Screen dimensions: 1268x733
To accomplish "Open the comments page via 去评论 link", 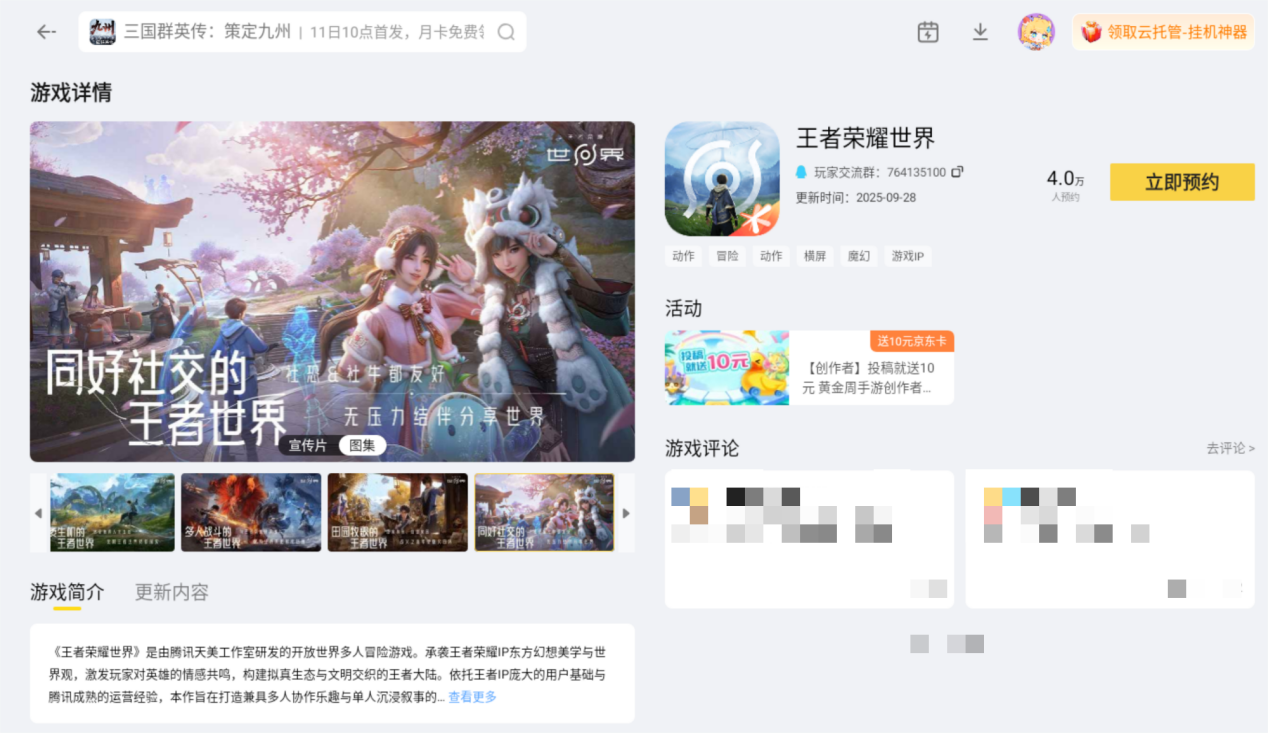I will coord(1229,449).
